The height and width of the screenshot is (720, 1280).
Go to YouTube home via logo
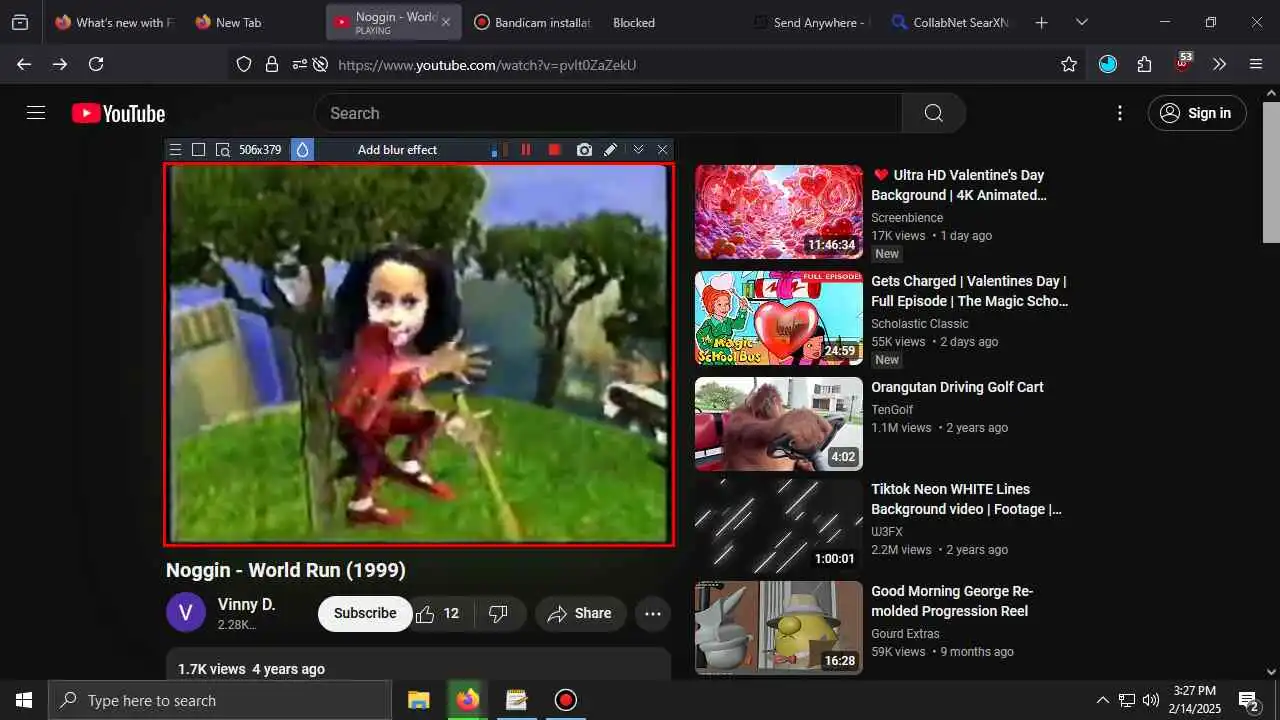click(118, 113)
